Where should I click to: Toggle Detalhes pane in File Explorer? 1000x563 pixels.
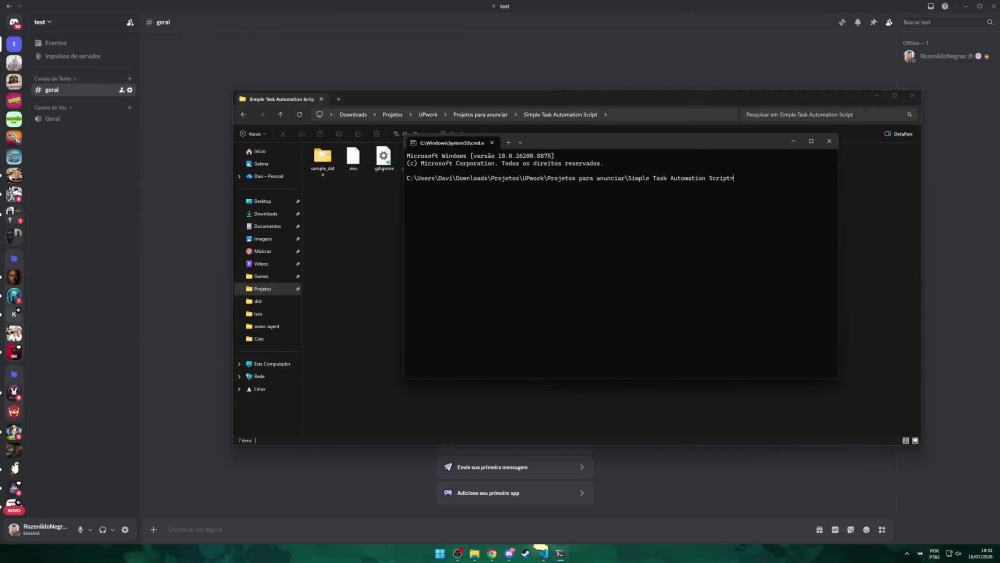[899, 134]
